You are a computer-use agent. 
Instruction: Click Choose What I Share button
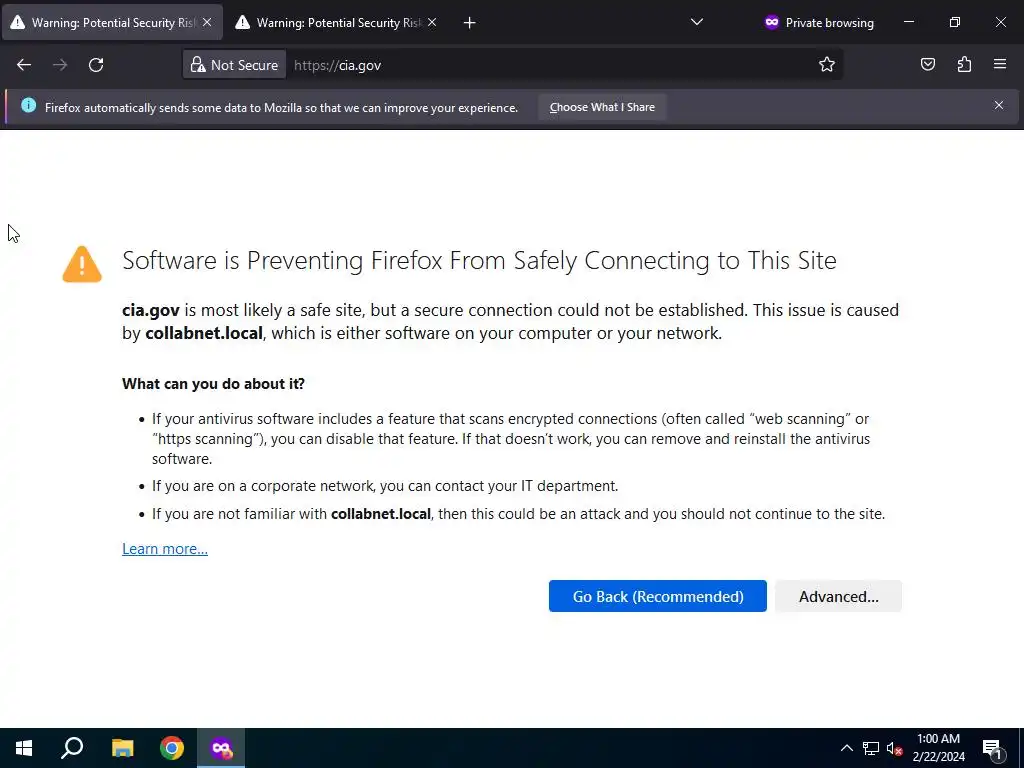[x=602, y=107]
